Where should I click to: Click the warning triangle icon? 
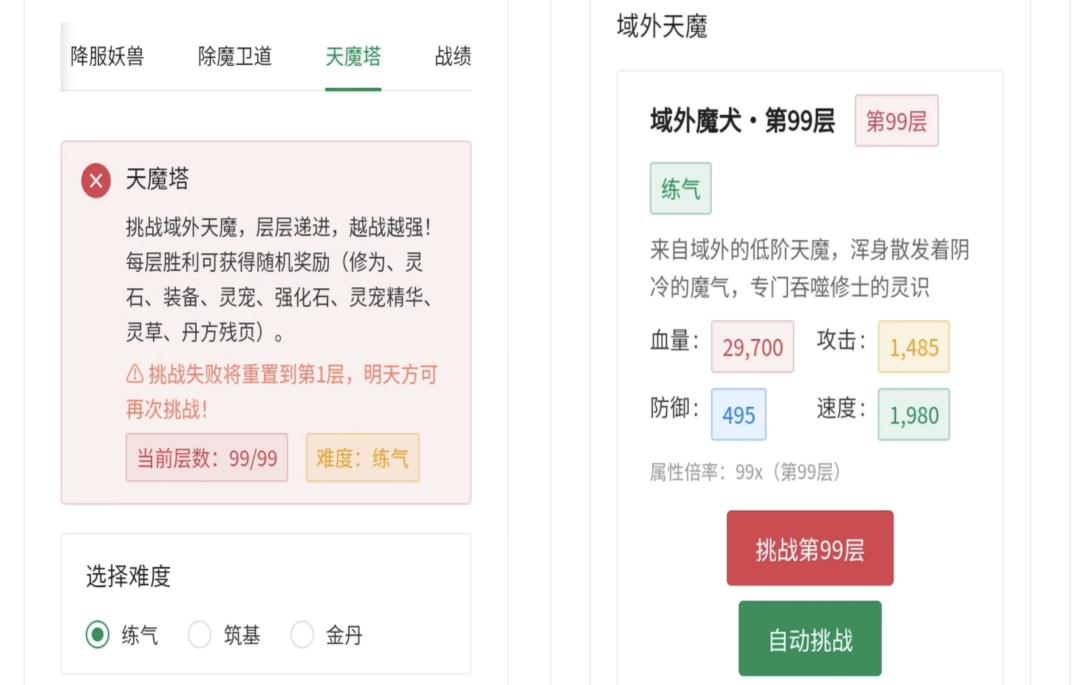point(135,374)
